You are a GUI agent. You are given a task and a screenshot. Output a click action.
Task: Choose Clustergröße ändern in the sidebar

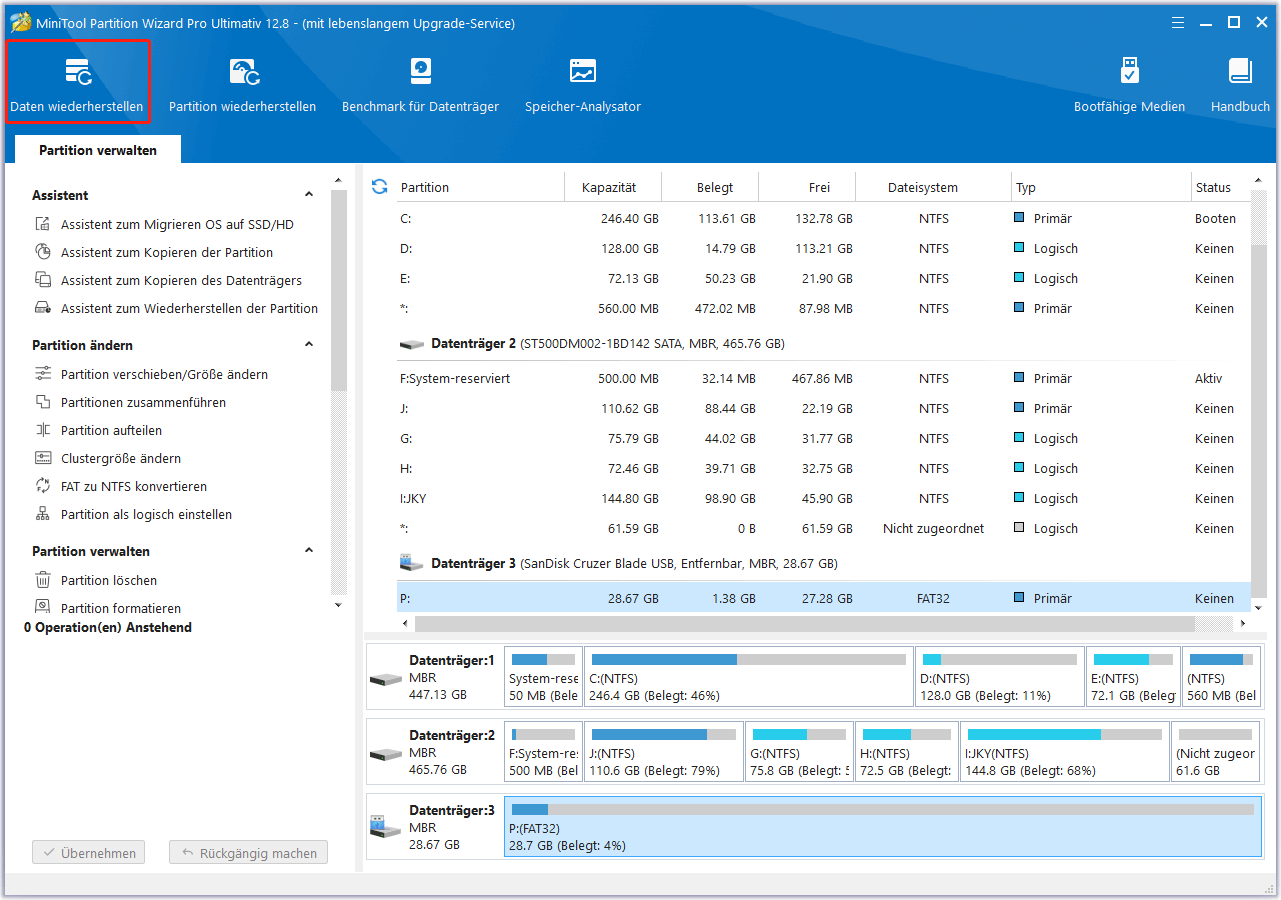(121, 459)
